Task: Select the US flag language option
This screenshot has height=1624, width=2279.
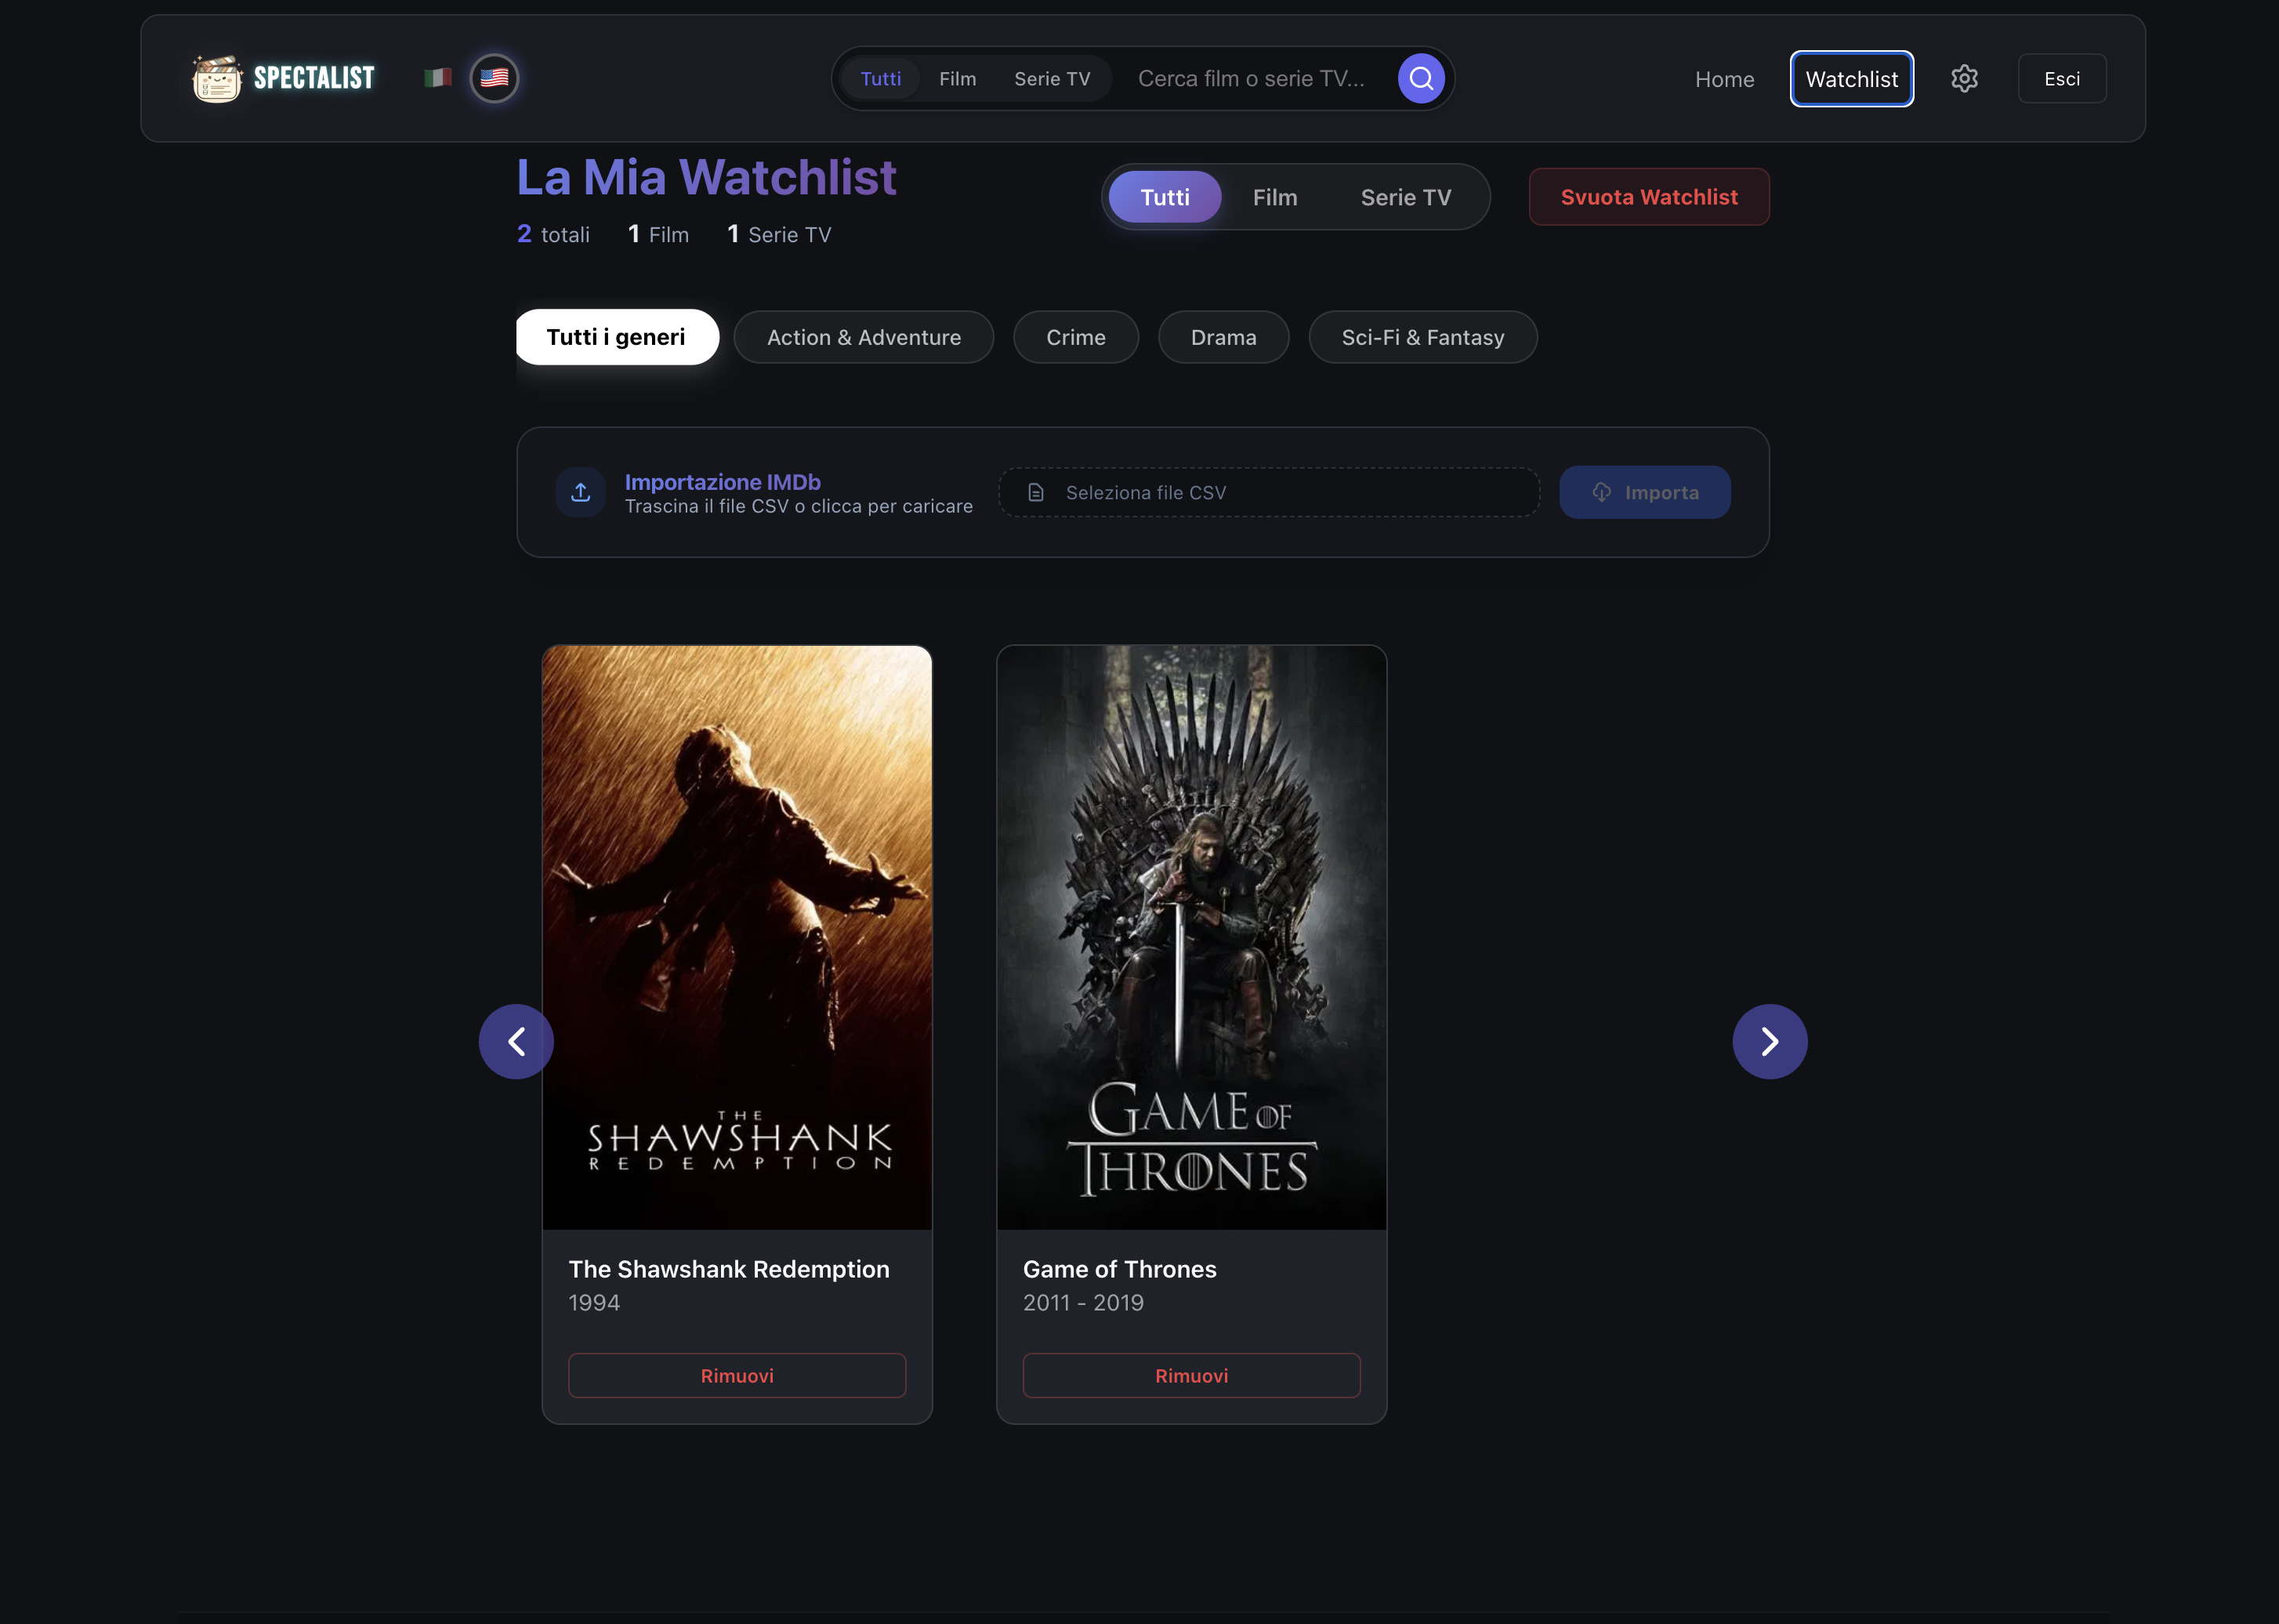Action: click(x=493, y=77)
